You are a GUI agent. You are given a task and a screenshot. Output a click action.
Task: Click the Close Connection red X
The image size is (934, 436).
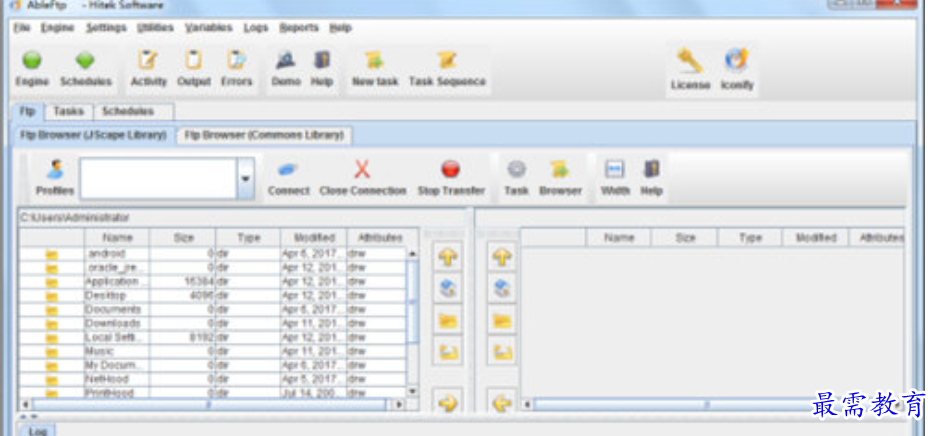point(362,170)
